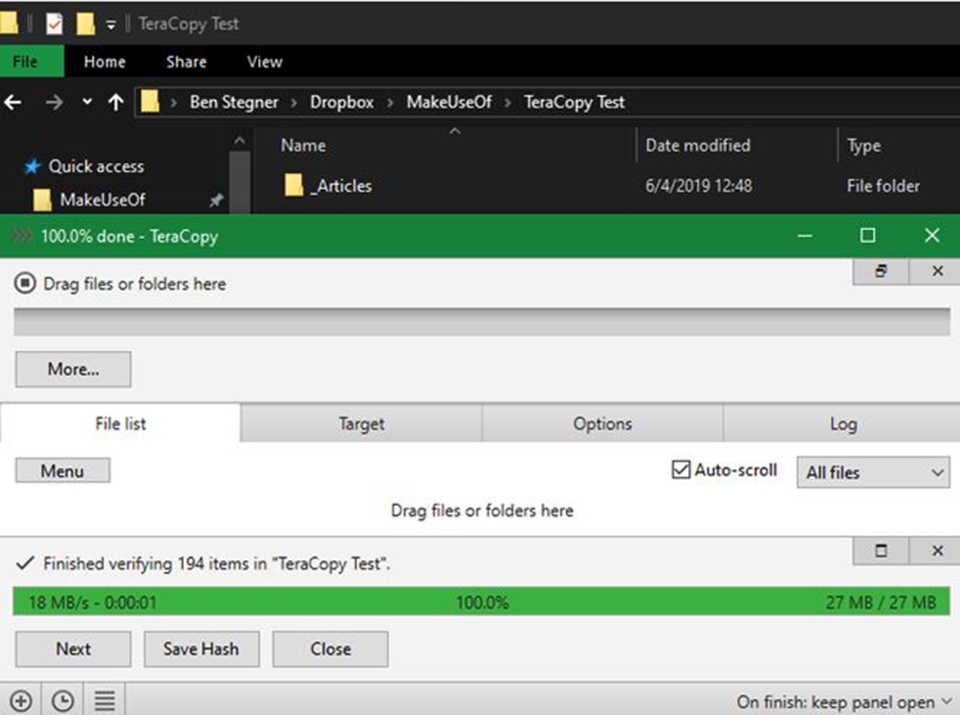Click TeraCopy title bar arrows icon

click(22, 236)
